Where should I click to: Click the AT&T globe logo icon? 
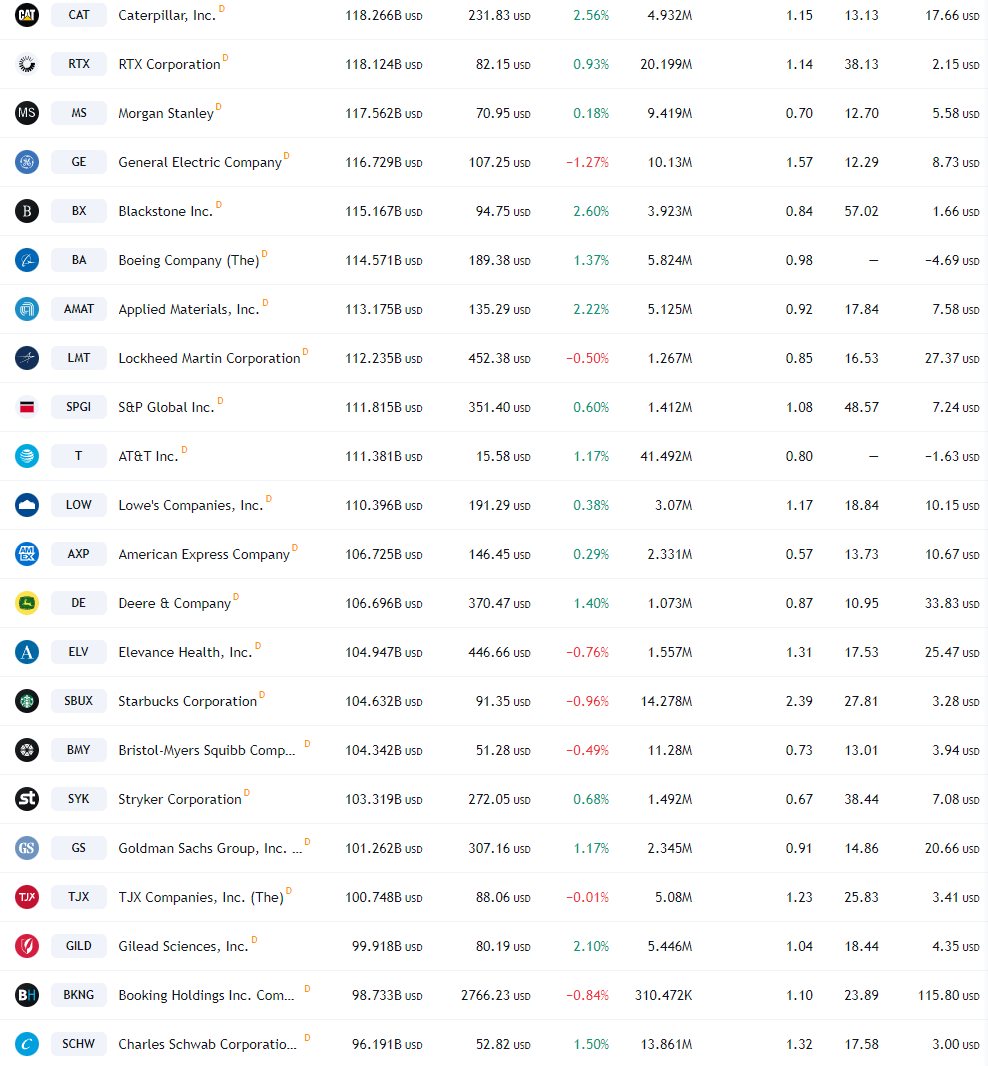point(27,455)
